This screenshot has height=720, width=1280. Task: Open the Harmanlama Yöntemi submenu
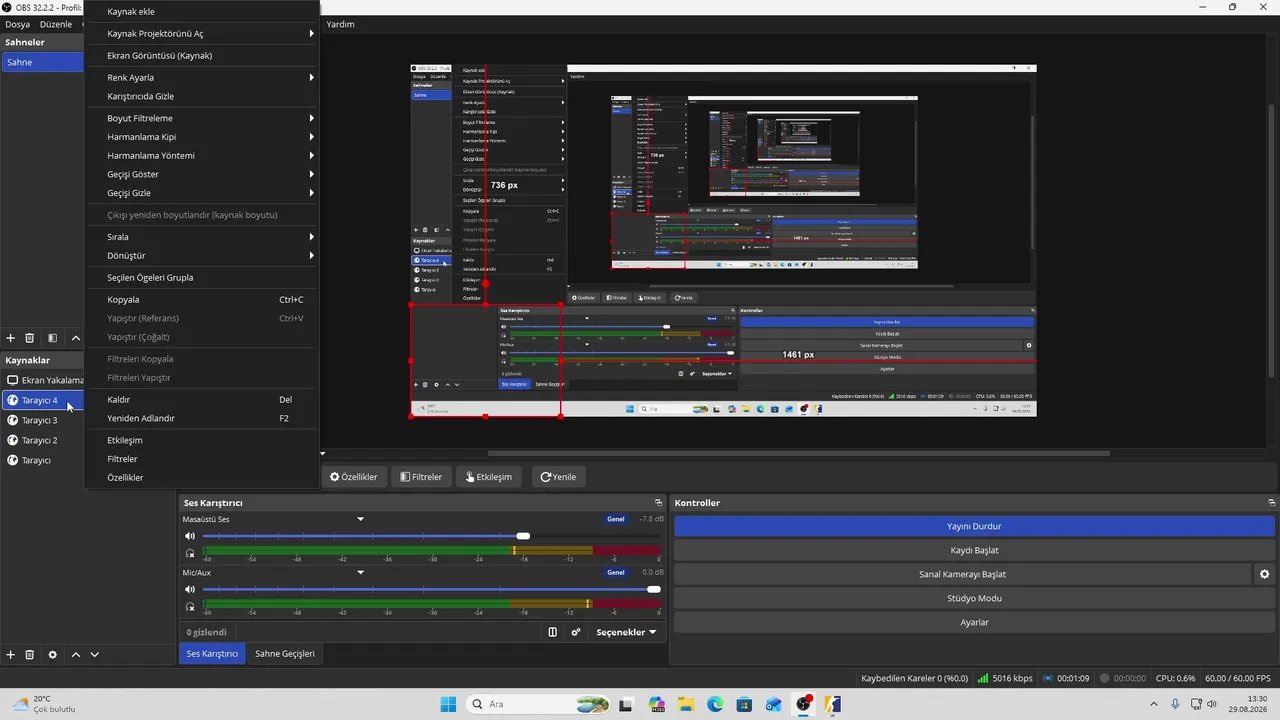pos(202,155)
